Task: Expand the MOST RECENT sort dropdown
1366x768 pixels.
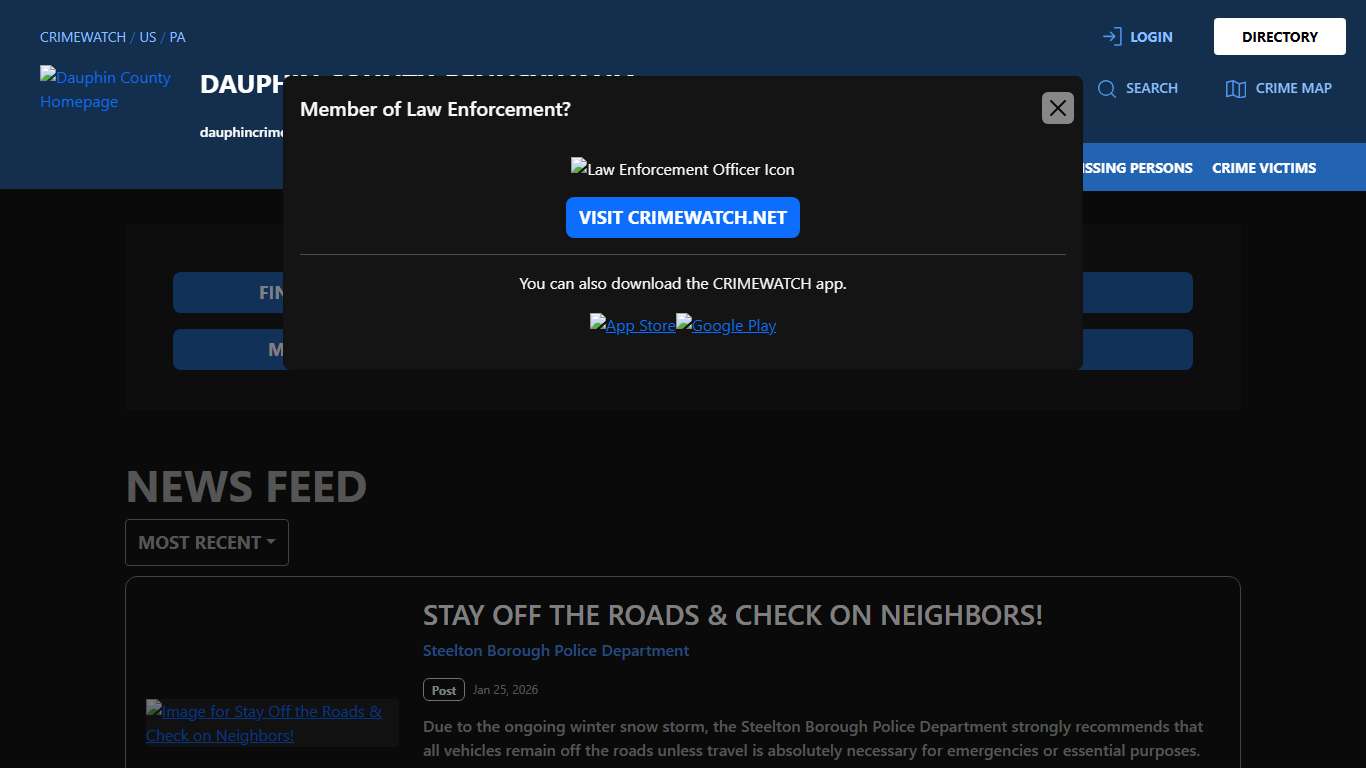Action: tap(206, 541)
